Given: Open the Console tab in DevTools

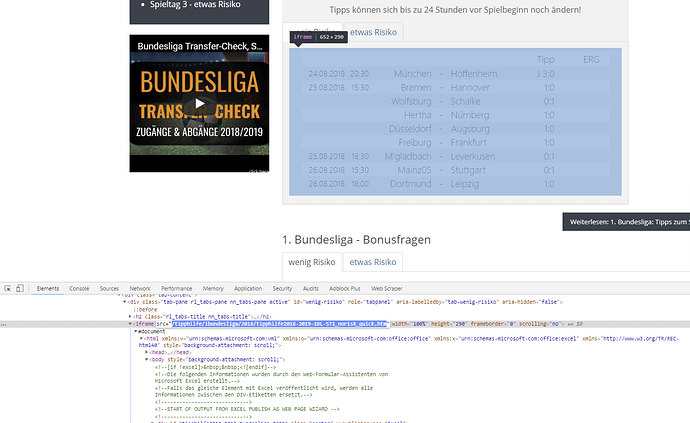Looking at the screenshot, I should click(x=79, y=288).
